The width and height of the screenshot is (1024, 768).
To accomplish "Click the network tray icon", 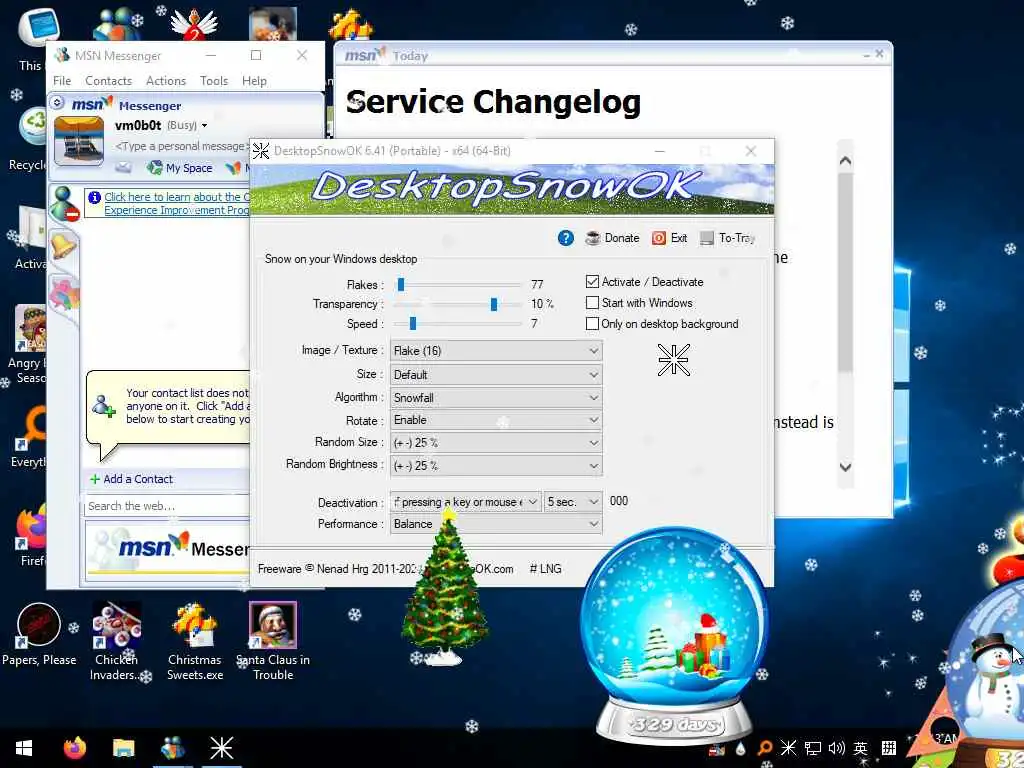I will pos(812,748).
